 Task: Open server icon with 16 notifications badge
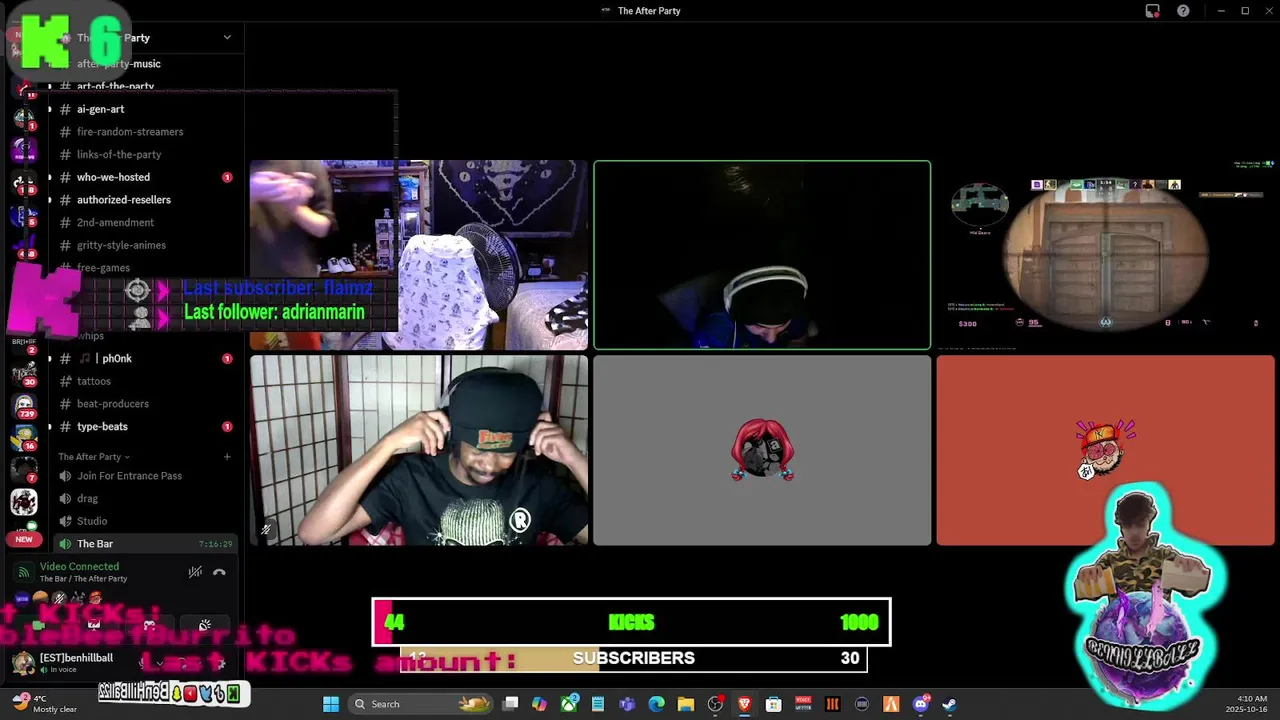click(x=24, y=438)
